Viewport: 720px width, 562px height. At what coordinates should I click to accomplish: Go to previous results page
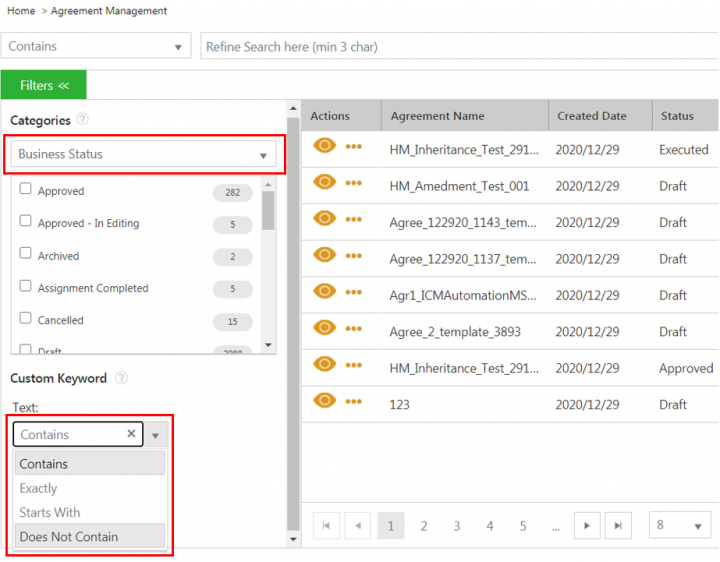(x=358, y=525)
